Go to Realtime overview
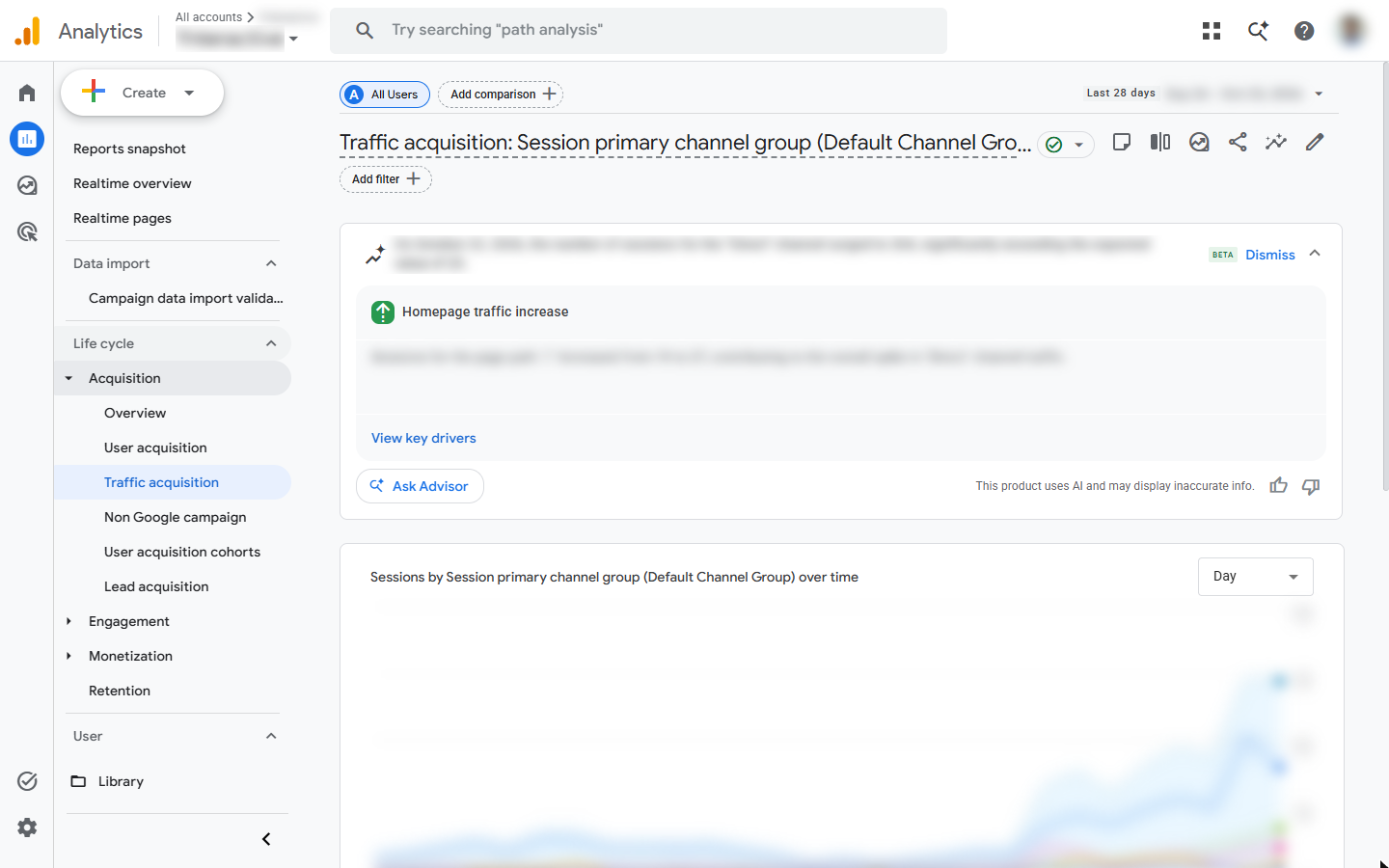1389x868 pixels. click(132, 184)
